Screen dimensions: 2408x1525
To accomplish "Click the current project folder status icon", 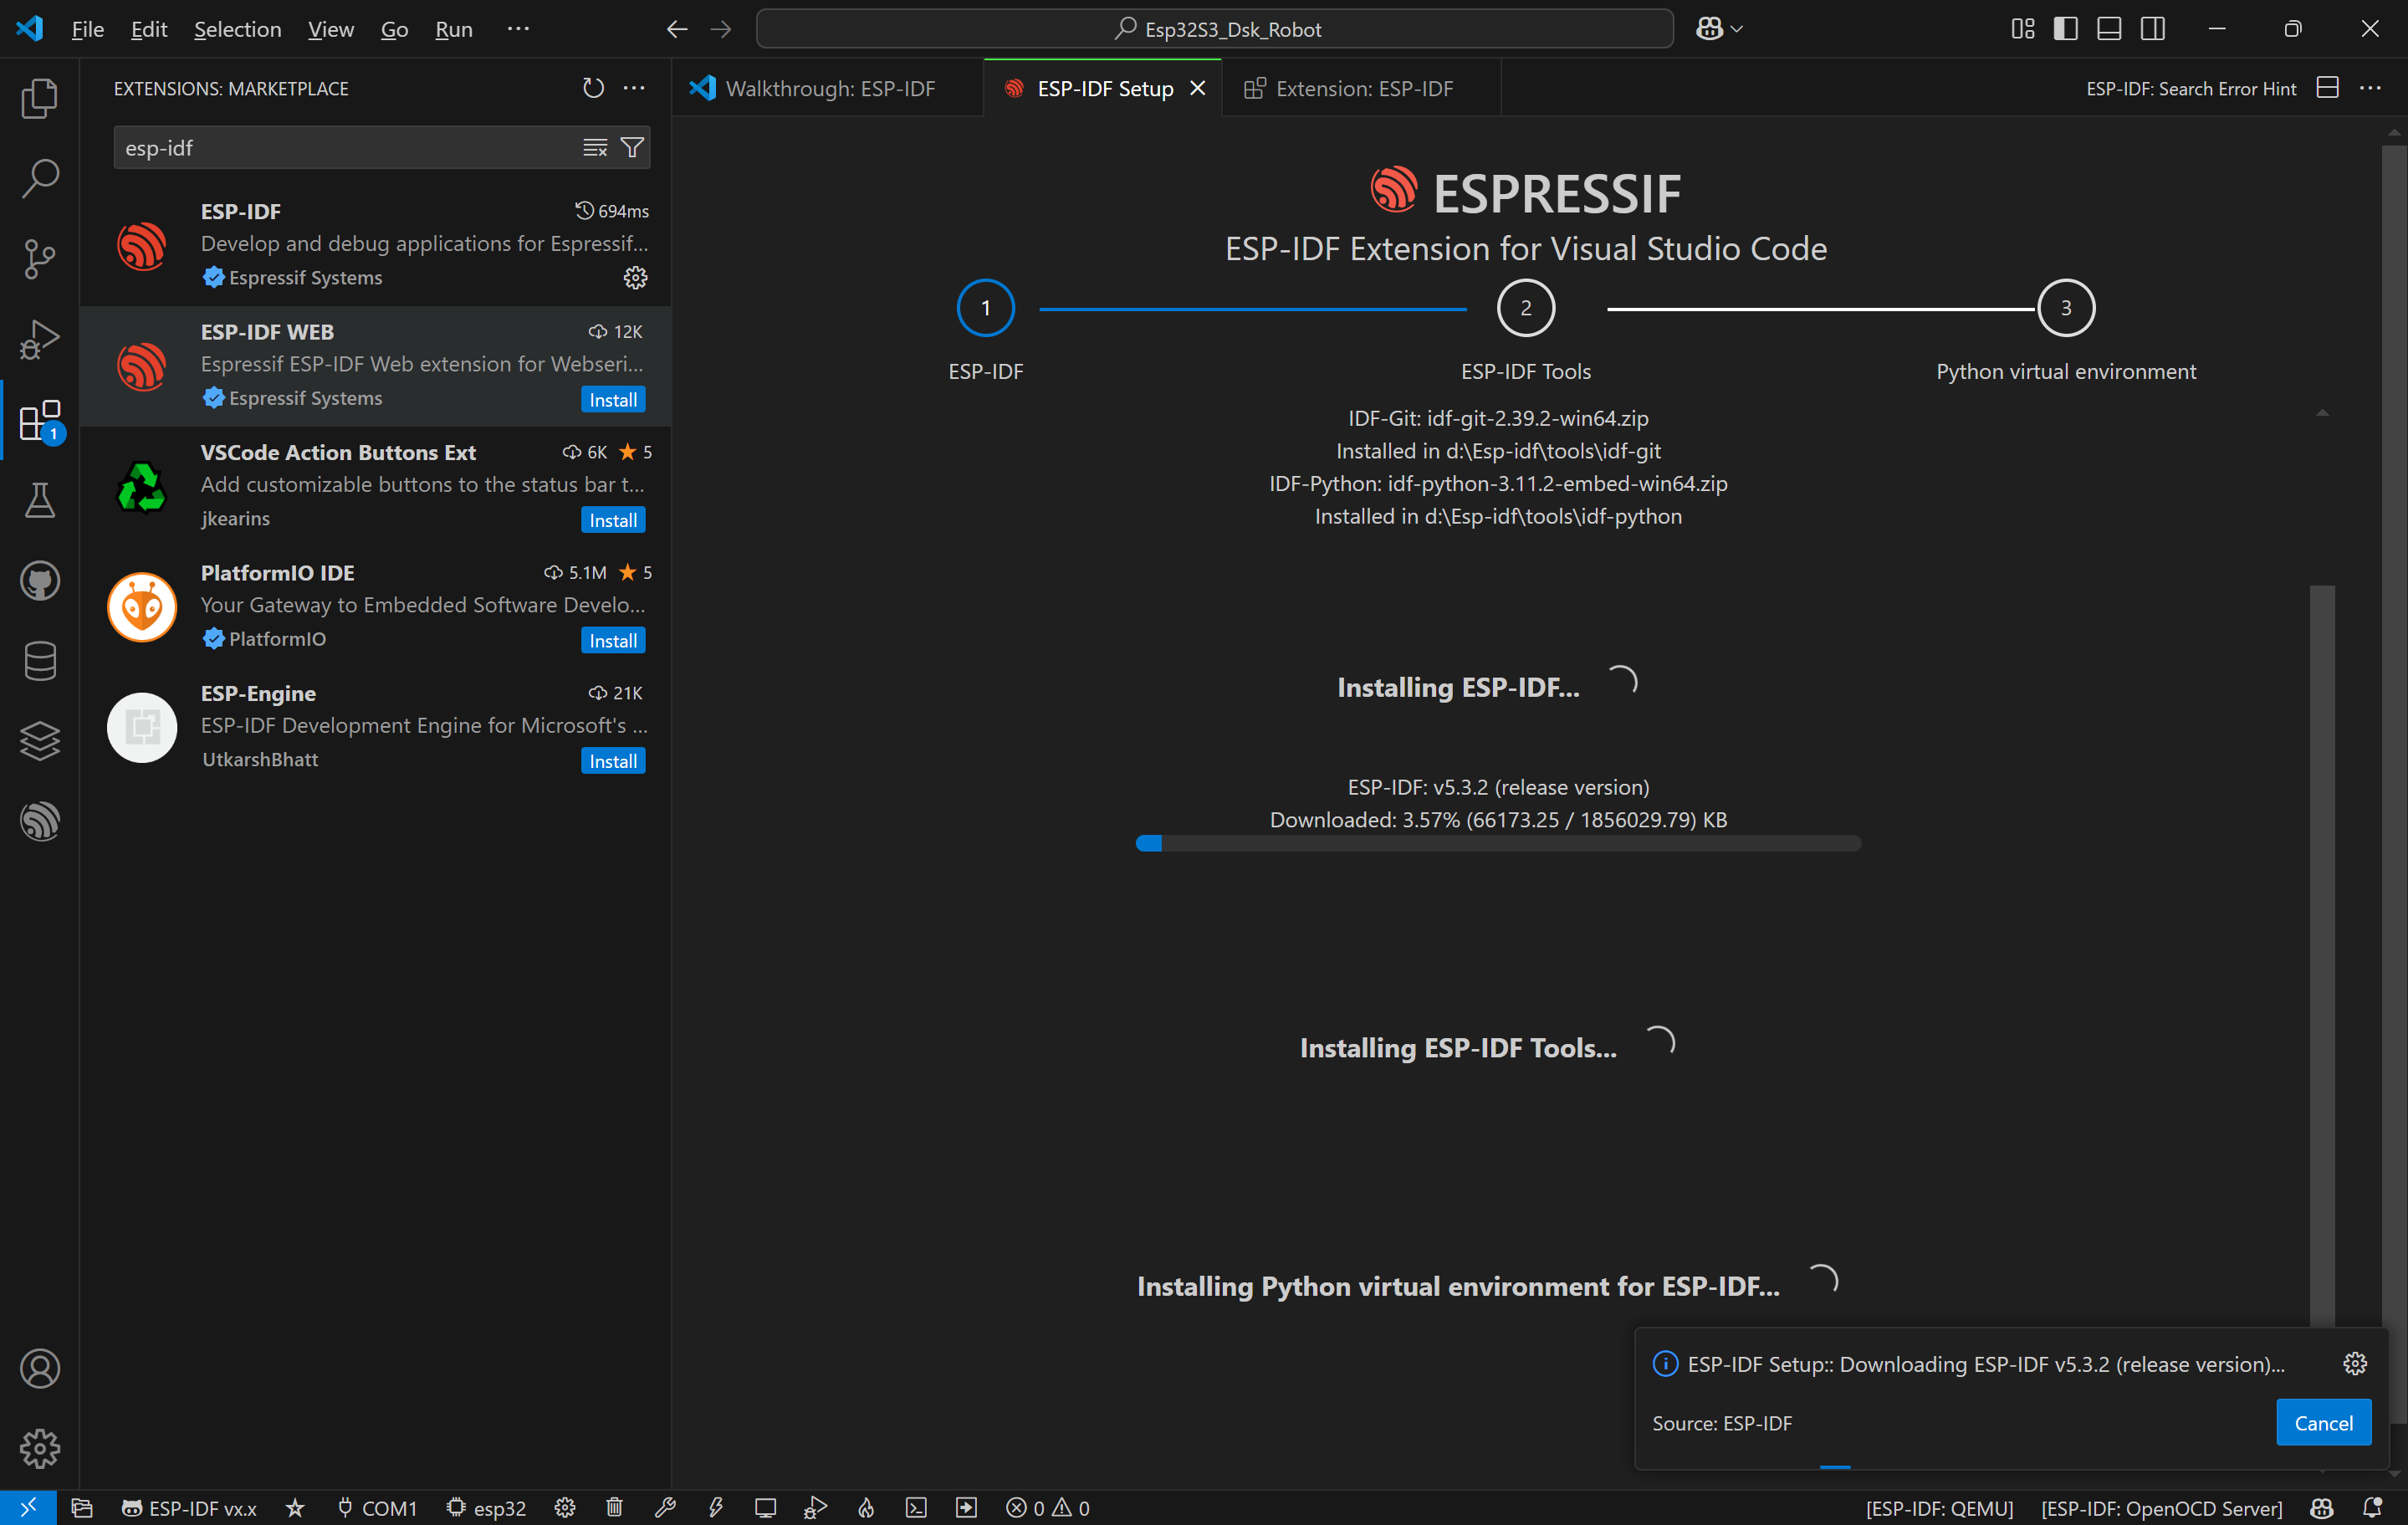I will click(82, 1507).
